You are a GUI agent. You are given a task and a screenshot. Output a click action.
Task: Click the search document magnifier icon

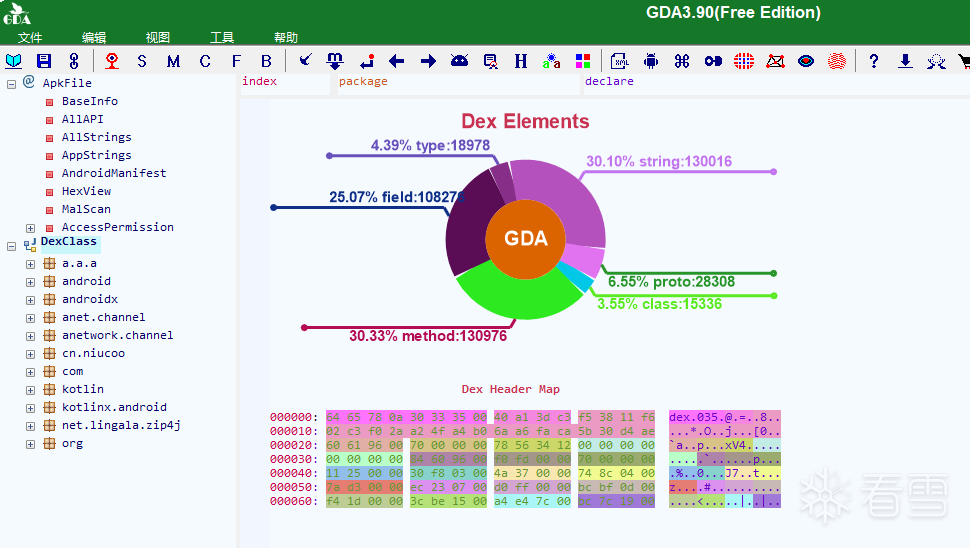pos(490,61)
